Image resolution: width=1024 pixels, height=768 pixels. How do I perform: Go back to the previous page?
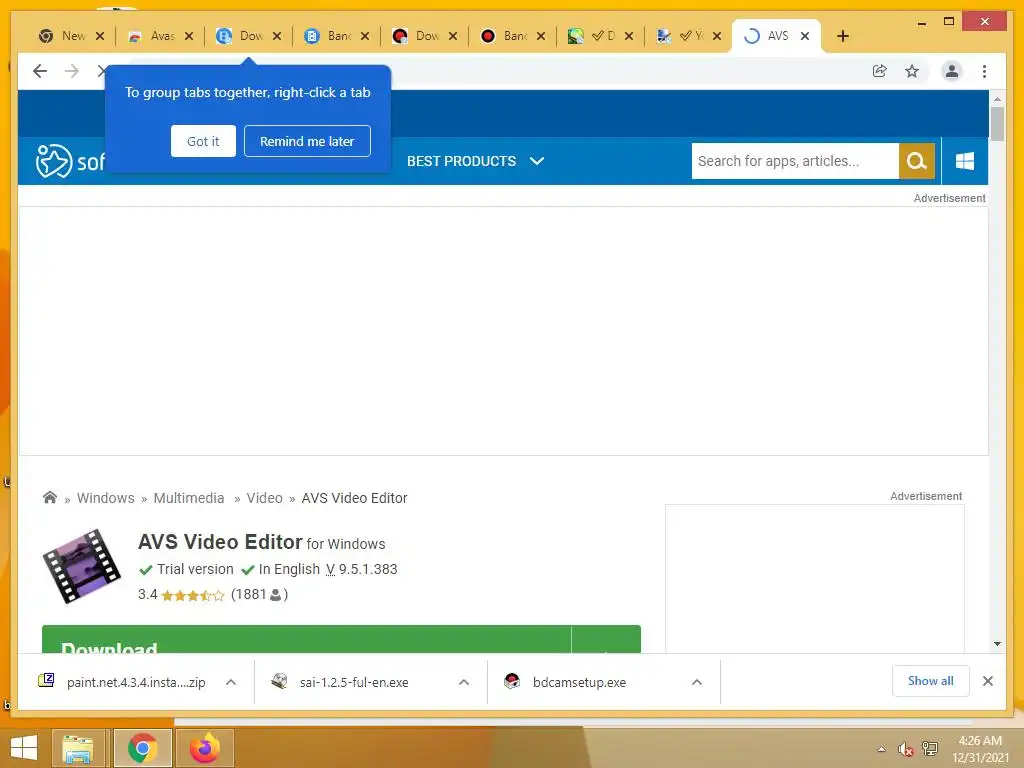pos(40,71)
